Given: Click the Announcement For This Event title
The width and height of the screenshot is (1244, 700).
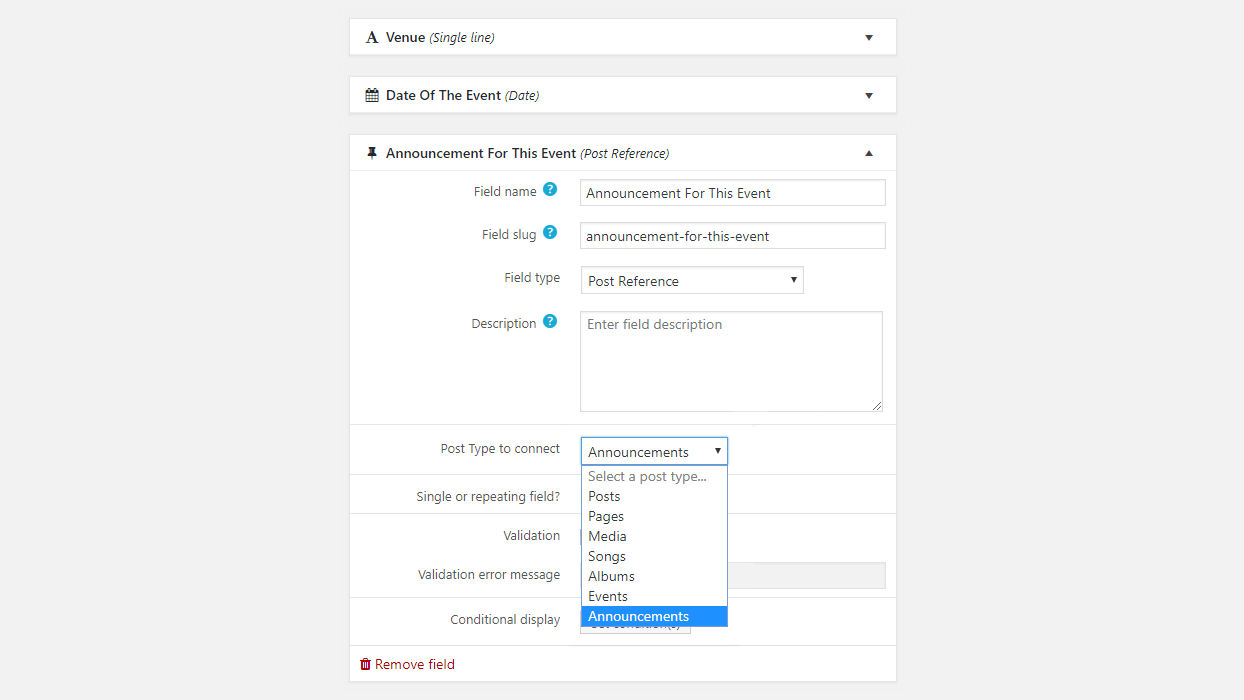Looking at the screenshot, I should [481, 154].
